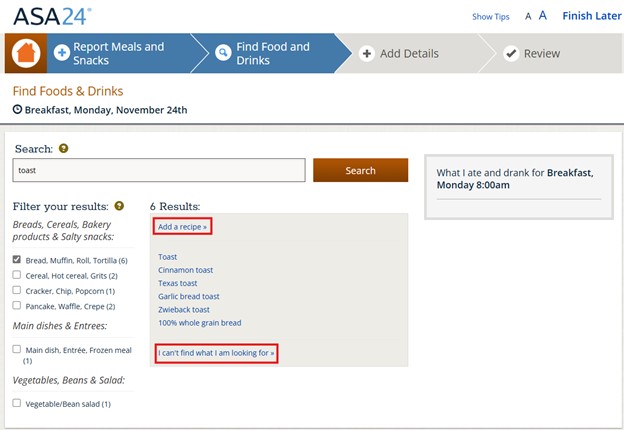
Task: Open the Review step tab
Action: click(541, 54)
